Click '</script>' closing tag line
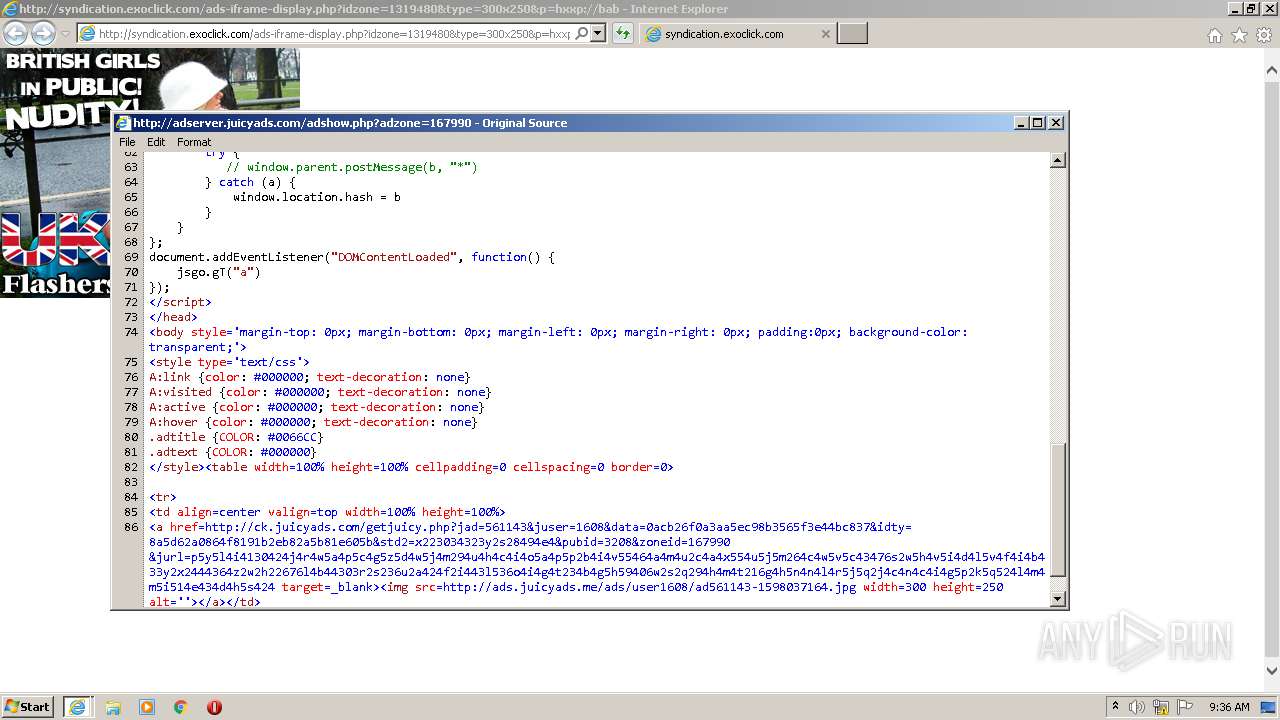This screenshot has width=1280, height=720. click(180, 302)
